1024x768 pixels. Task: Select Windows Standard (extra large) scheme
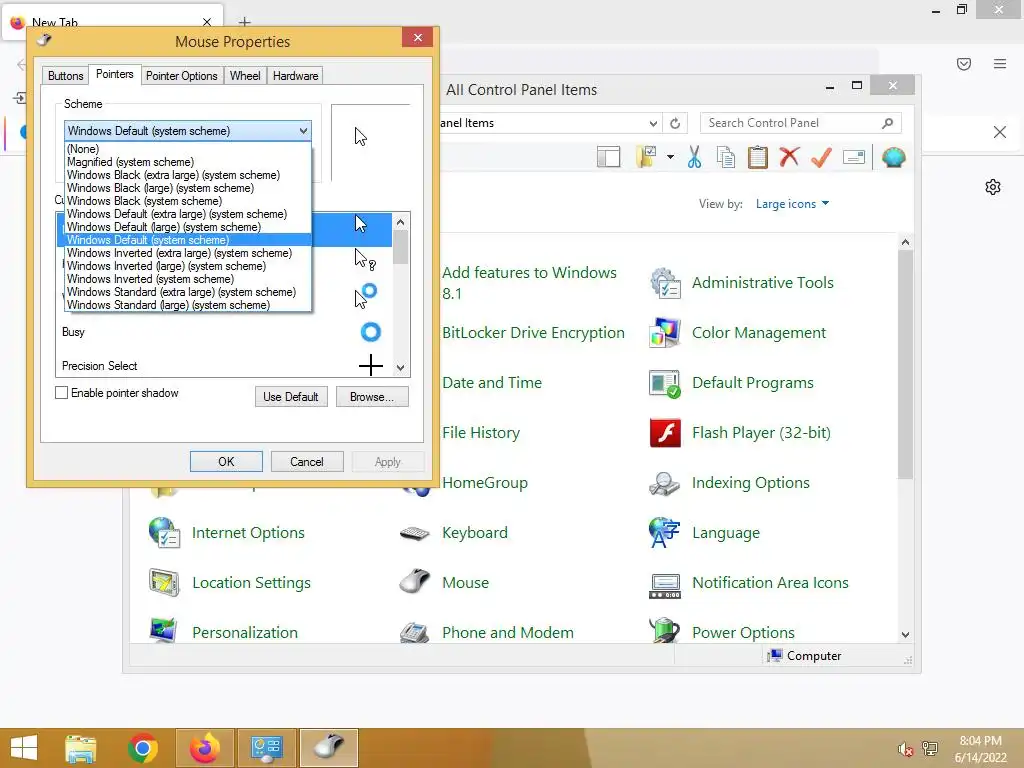(188, 292)
